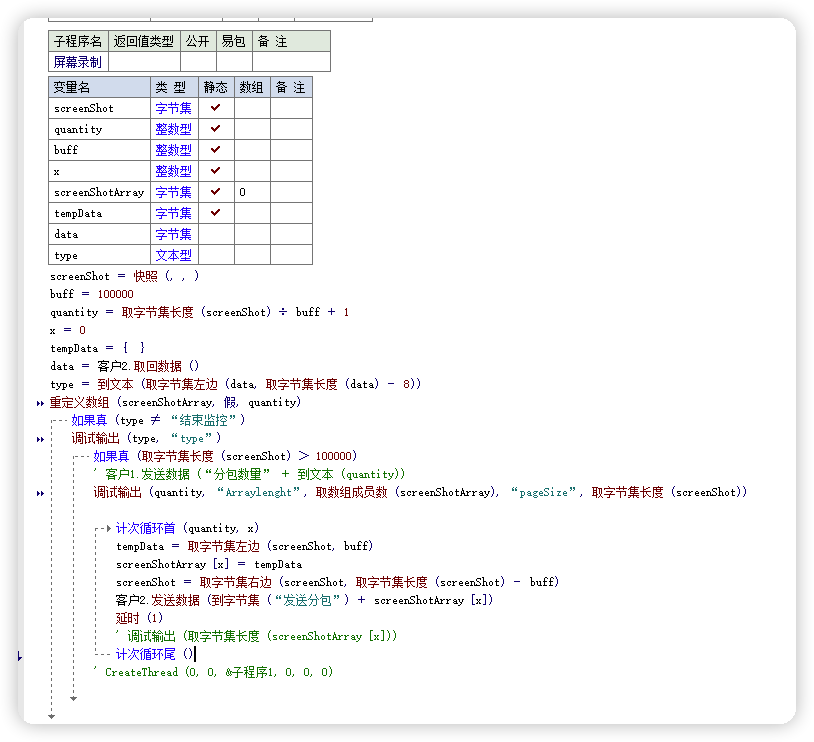Click the 重定义数组 command

79,402
